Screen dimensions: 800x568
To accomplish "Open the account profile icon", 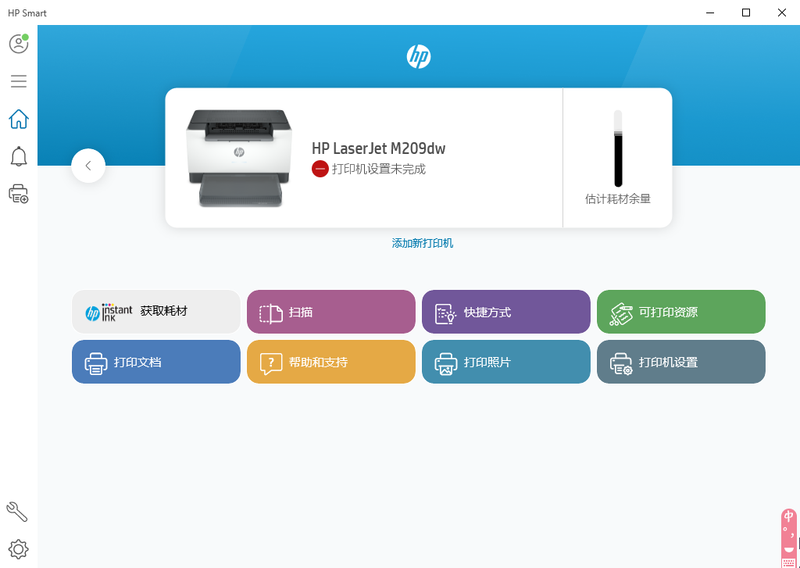I will pyautogui.click(x=18, y=44).
